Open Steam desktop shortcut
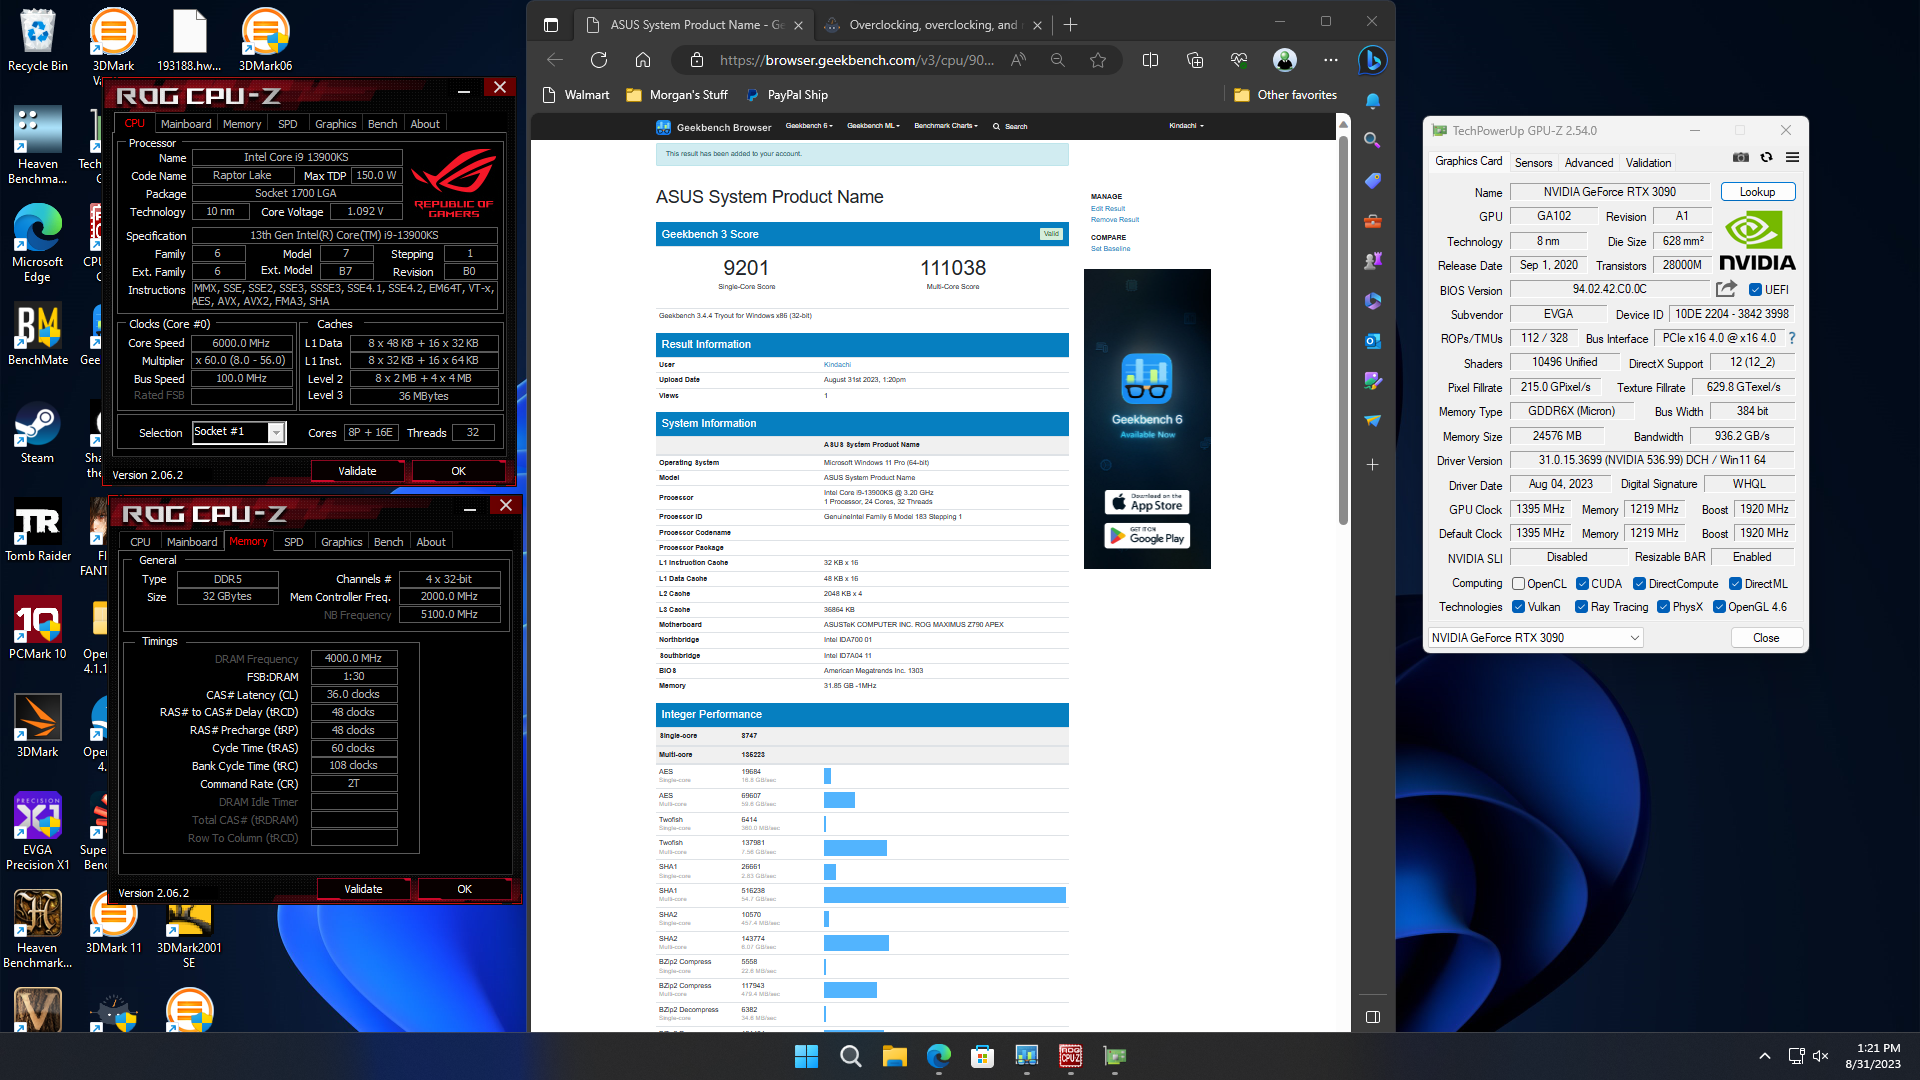 (x=37, y=435)
